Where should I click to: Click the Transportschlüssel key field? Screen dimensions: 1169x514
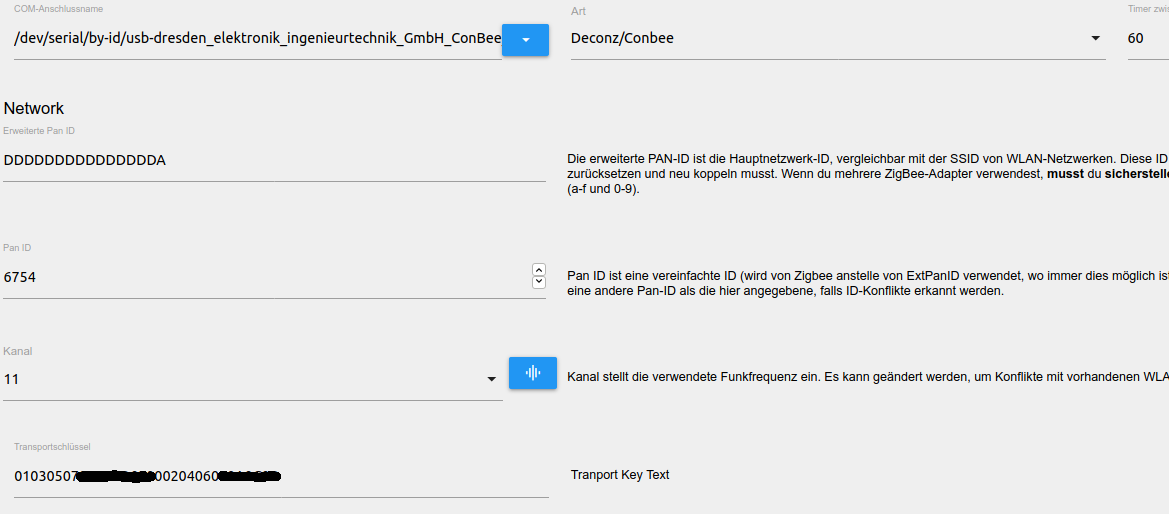[280, 476]
